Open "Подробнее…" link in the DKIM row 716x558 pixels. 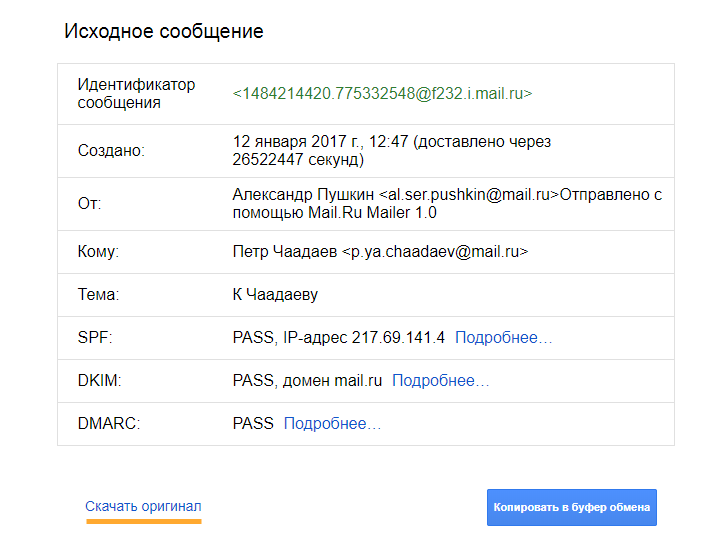(x=440, y=381)
